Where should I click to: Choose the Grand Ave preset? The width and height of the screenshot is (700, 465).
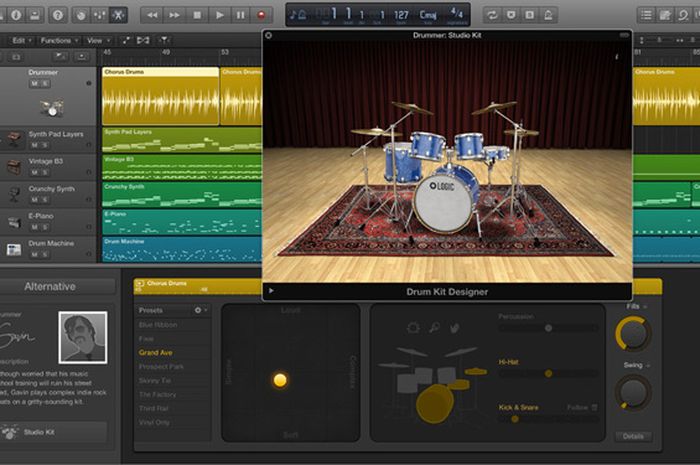point(155,353)
